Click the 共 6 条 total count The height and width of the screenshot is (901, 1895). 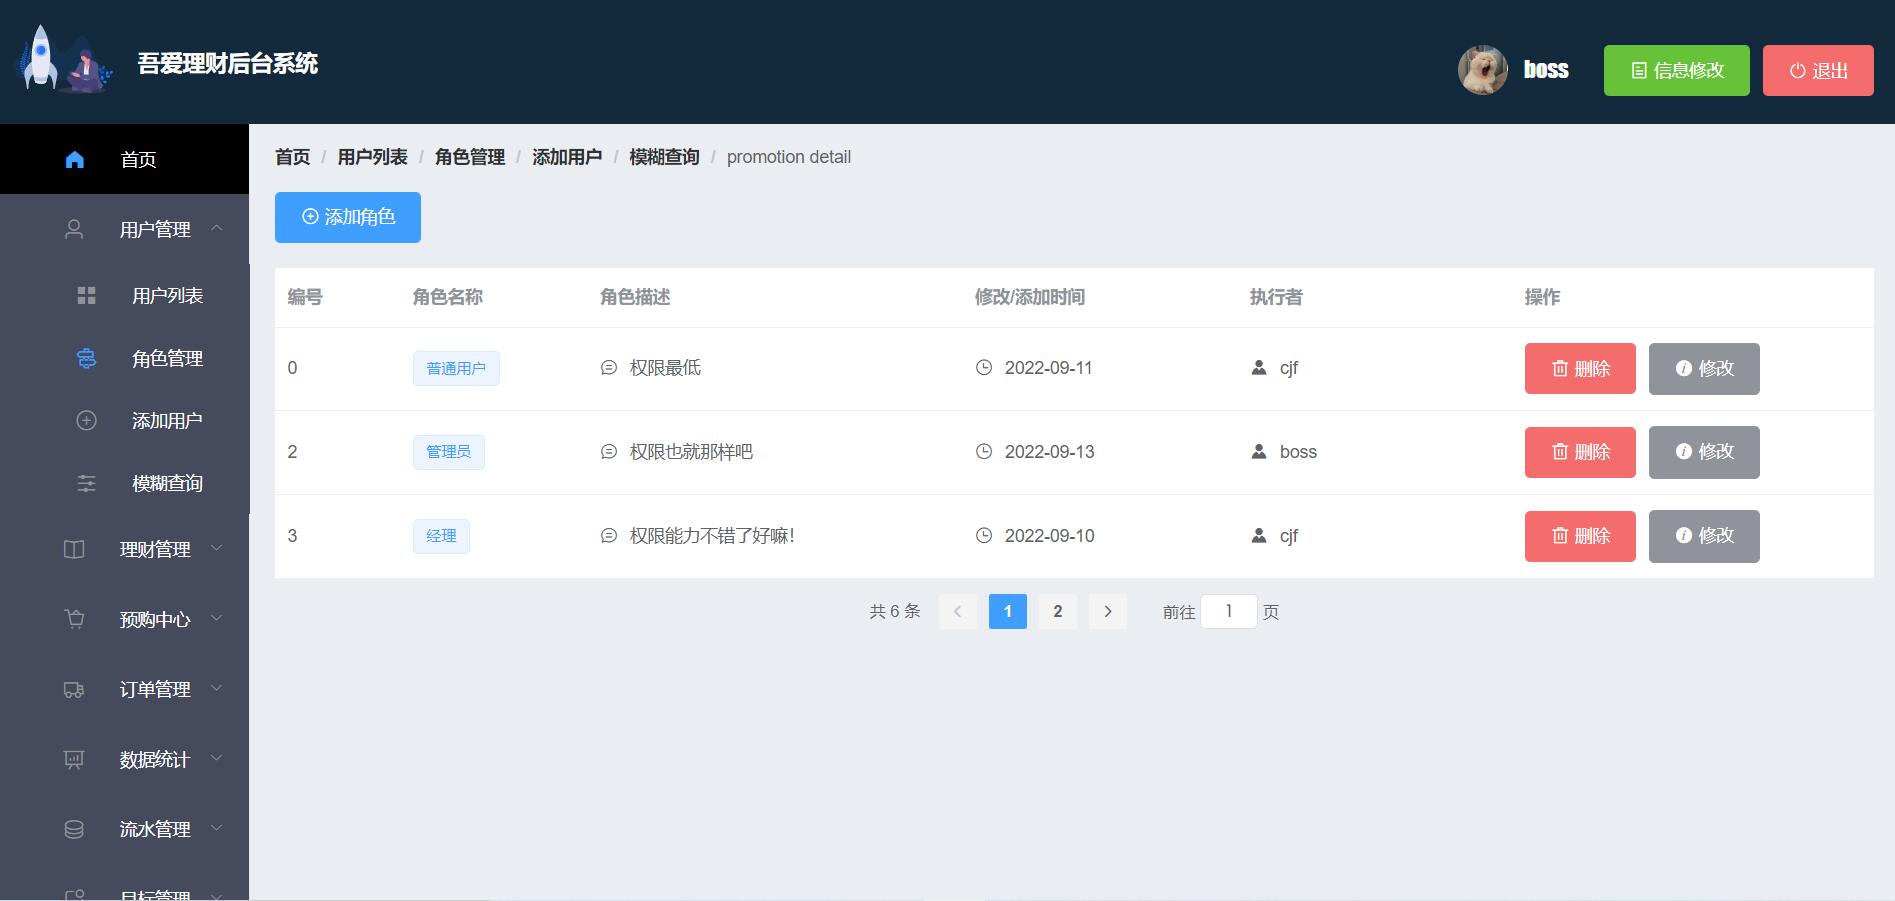point(895,611)
